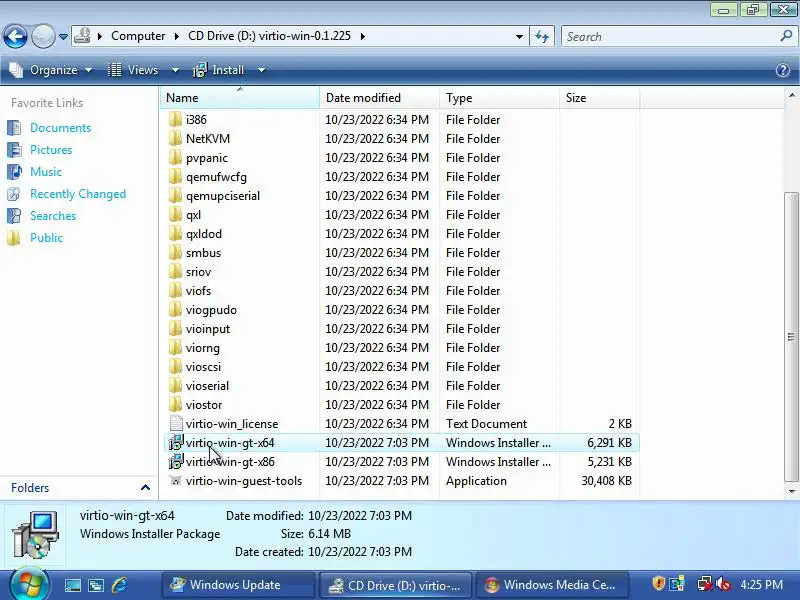
Task: Launch Internet Explorer from quick launch
Action: (x=119, y=585)
